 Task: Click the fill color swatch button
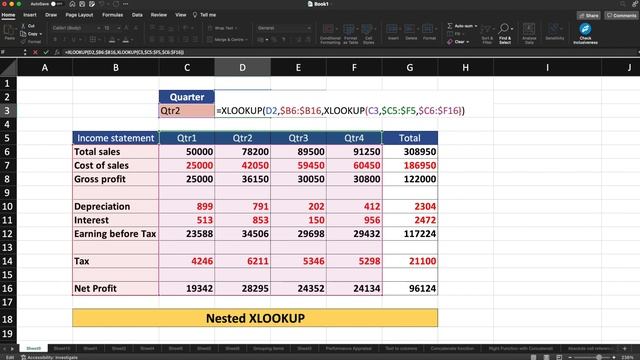point(112,40)
